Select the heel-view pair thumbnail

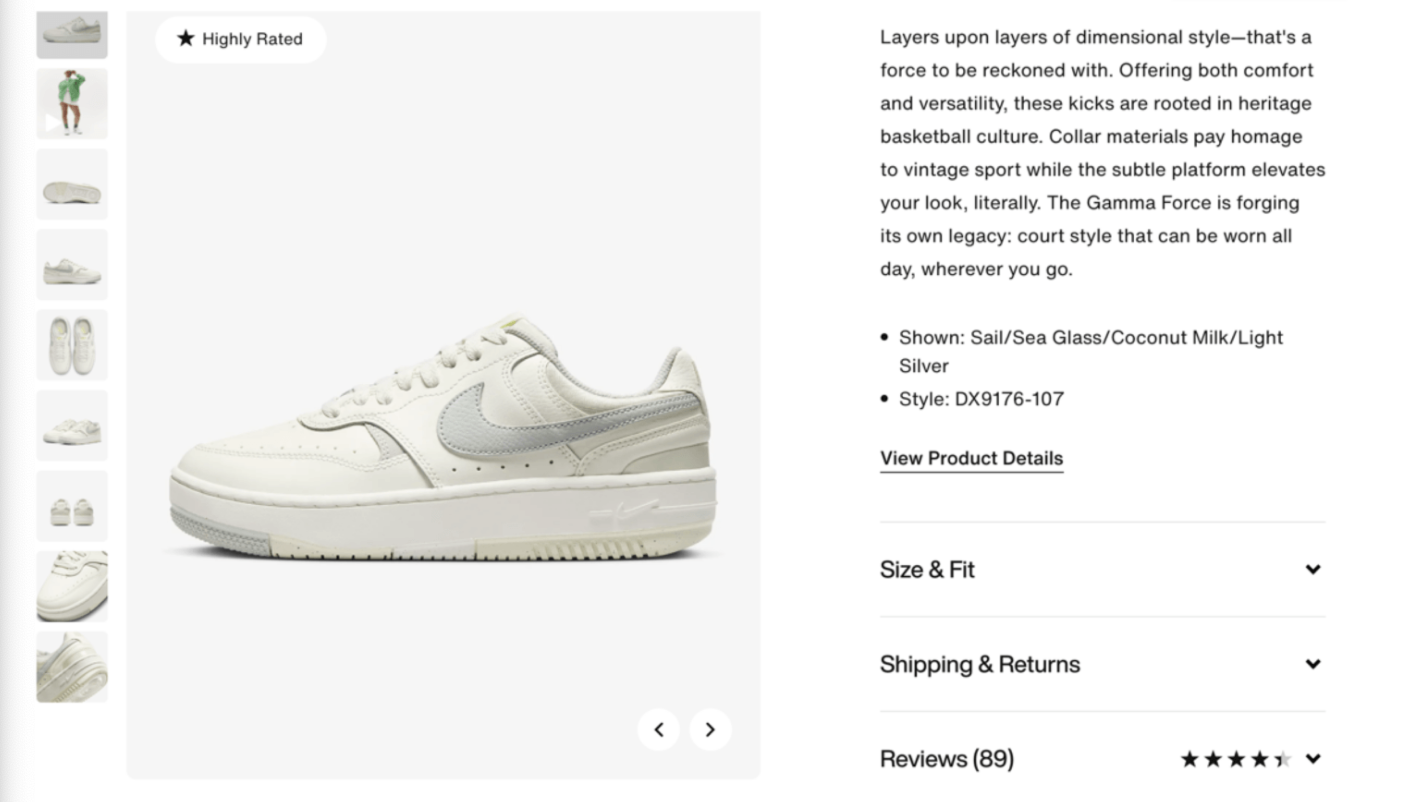click(71, 506)
